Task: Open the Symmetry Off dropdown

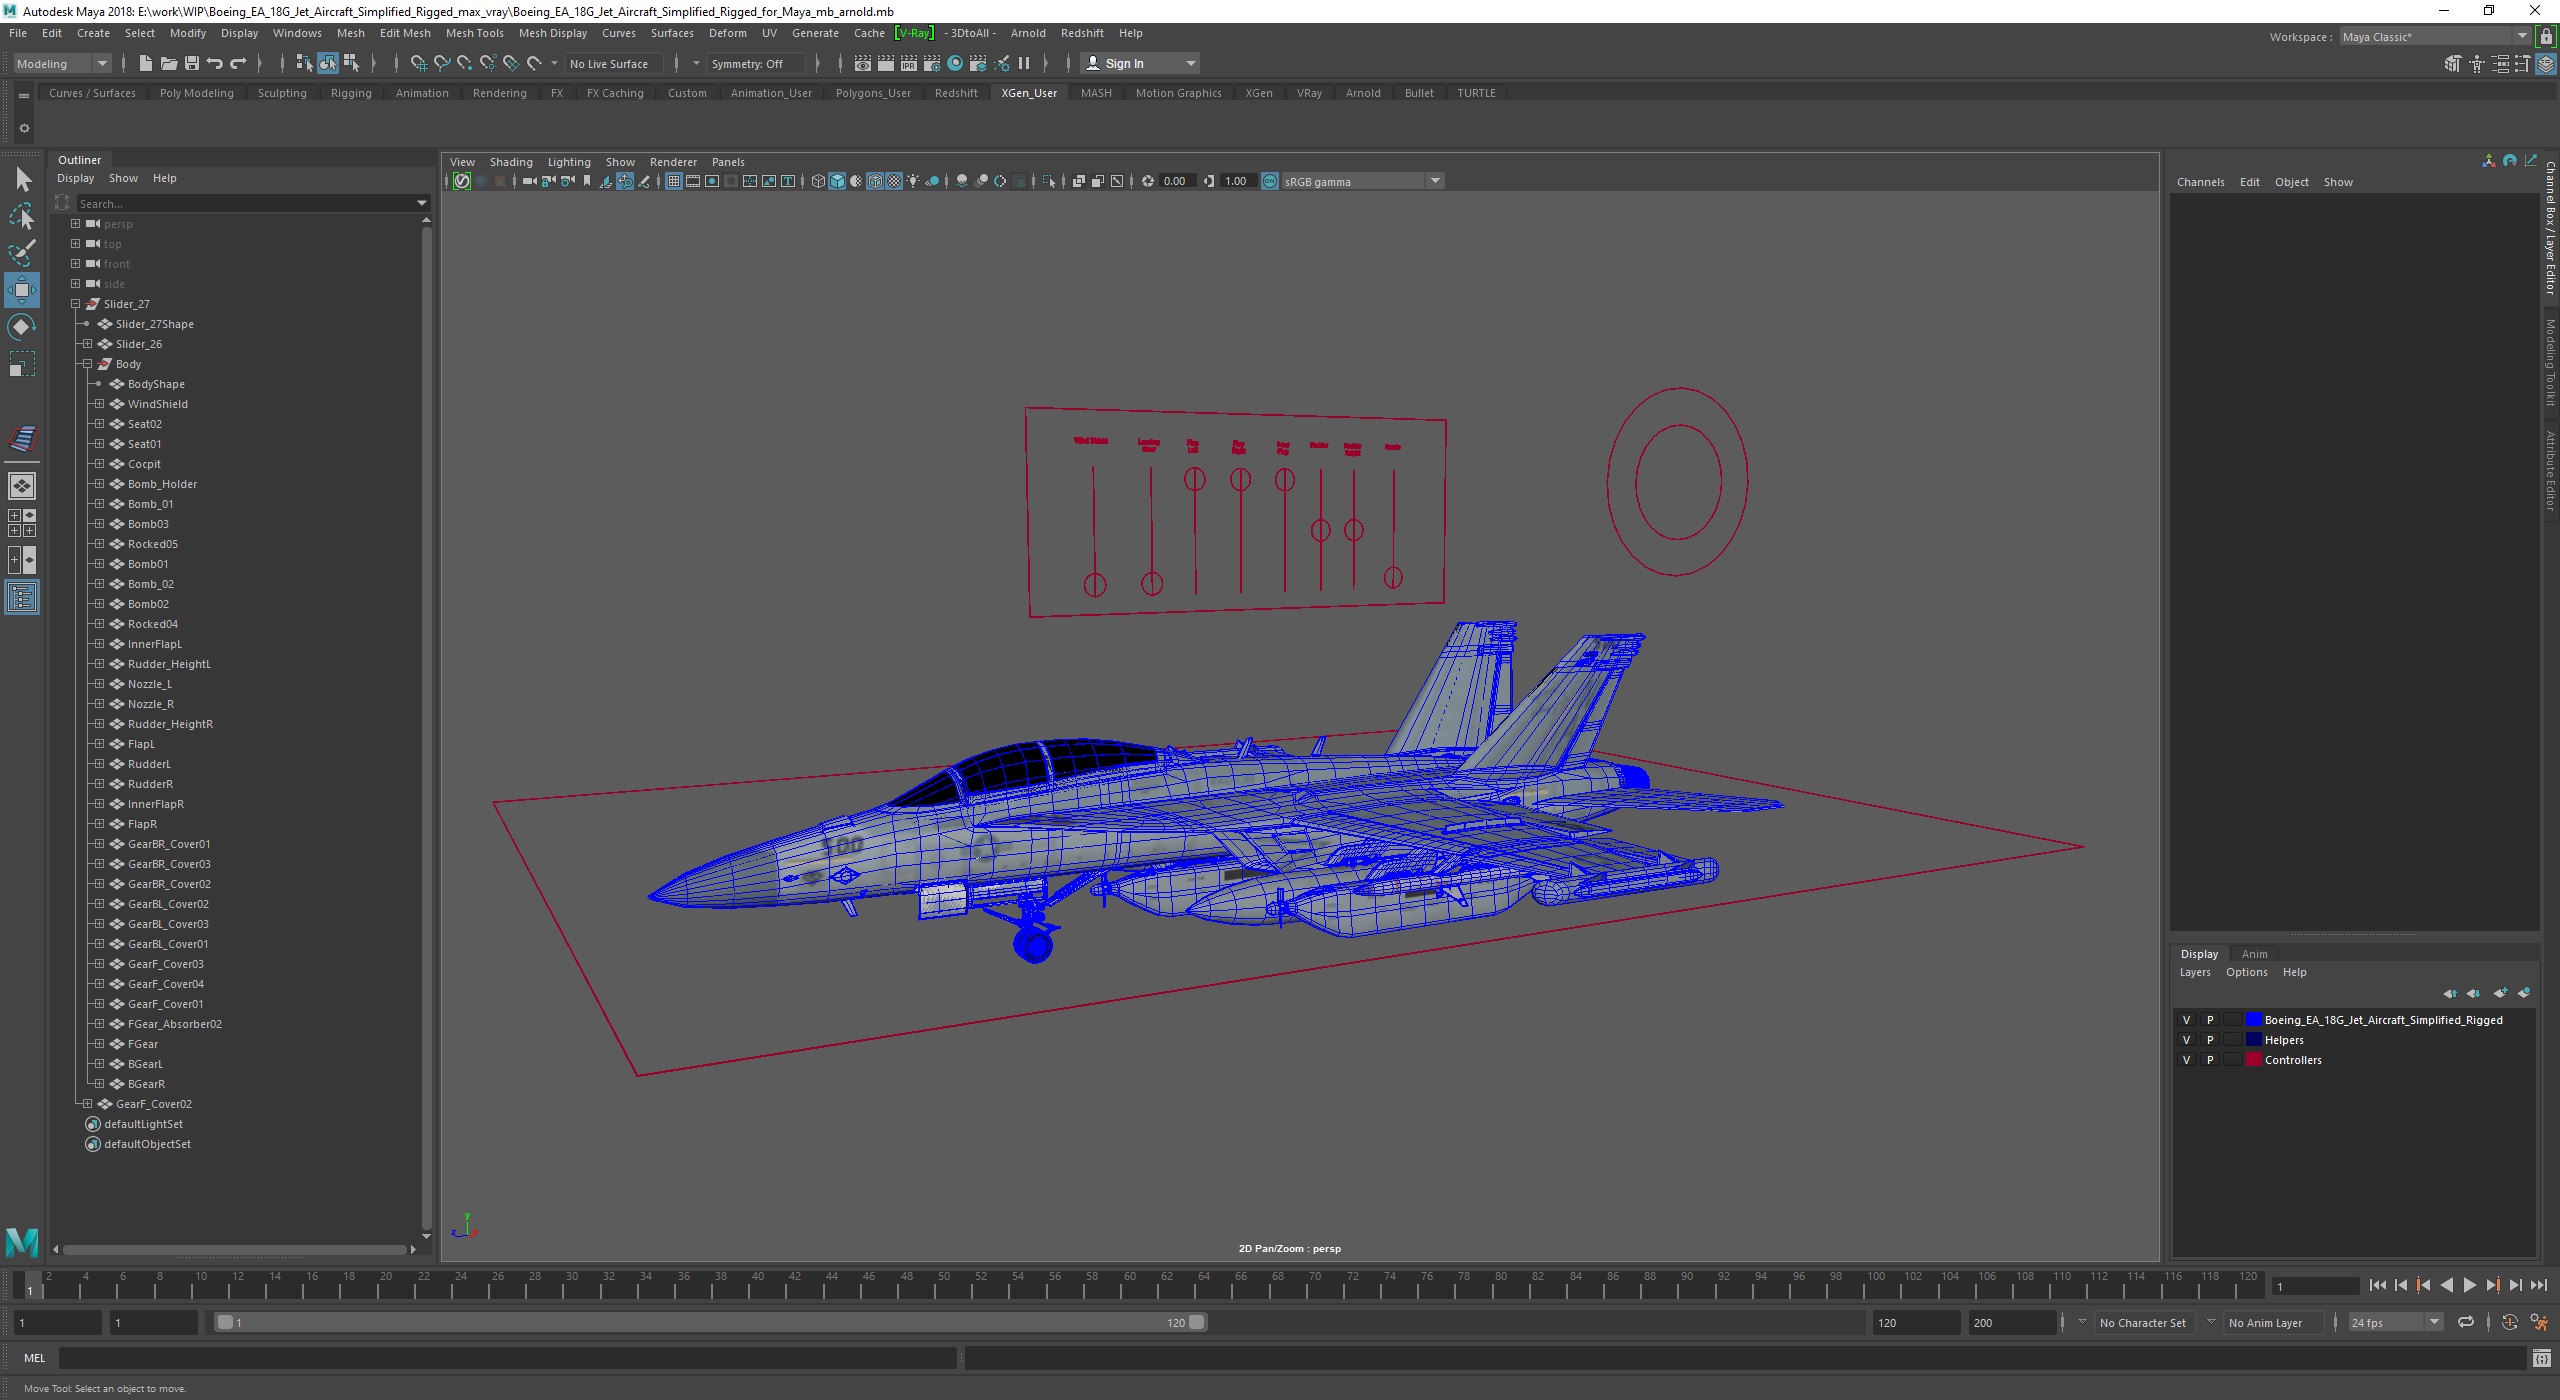Action: tap(756, 63)
